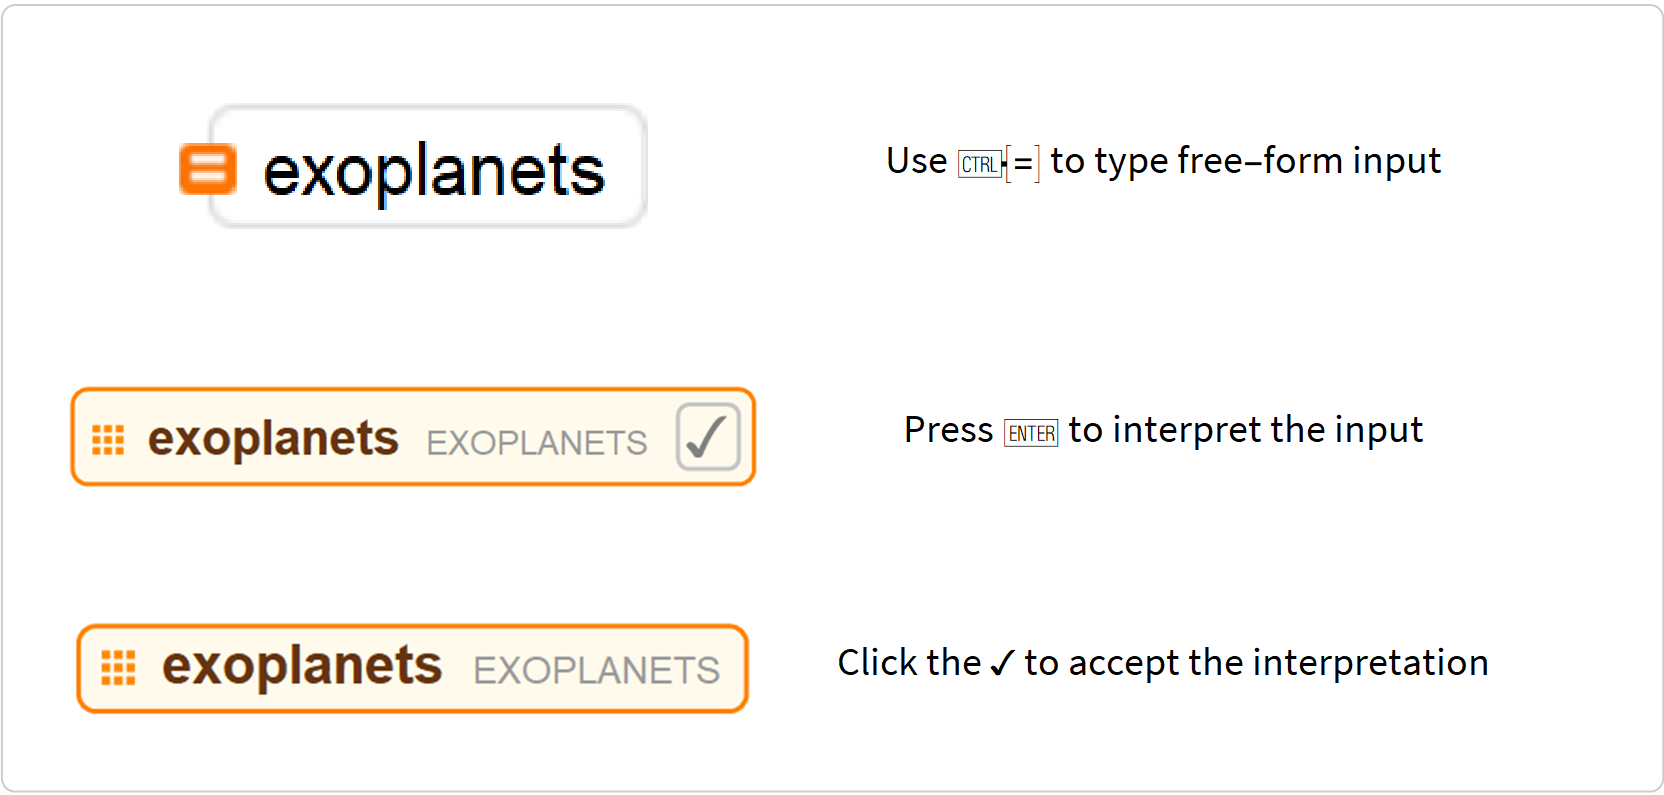This screenshot has height=795, width=1664.
Task: Click the "to type free-form input" text
Action: point(1245,161)
